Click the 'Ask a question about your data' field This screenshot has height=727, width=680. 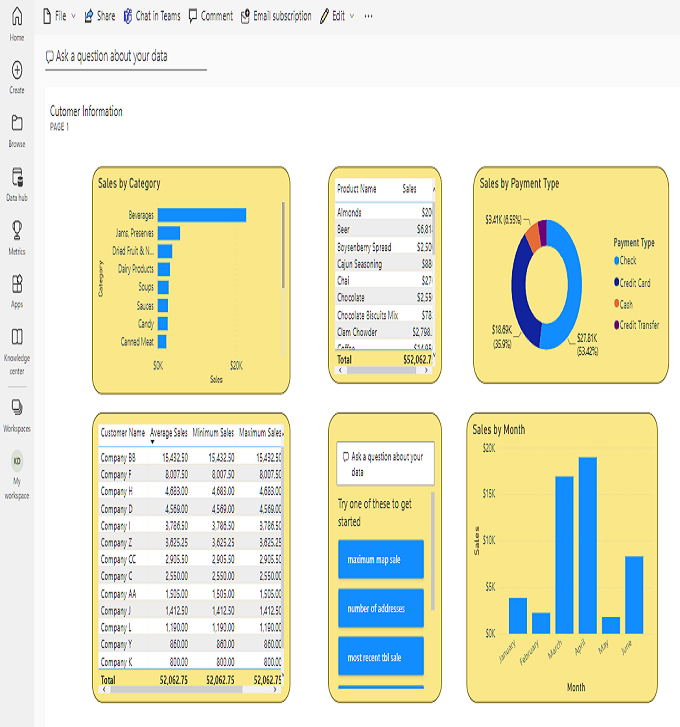coord(125,57)
